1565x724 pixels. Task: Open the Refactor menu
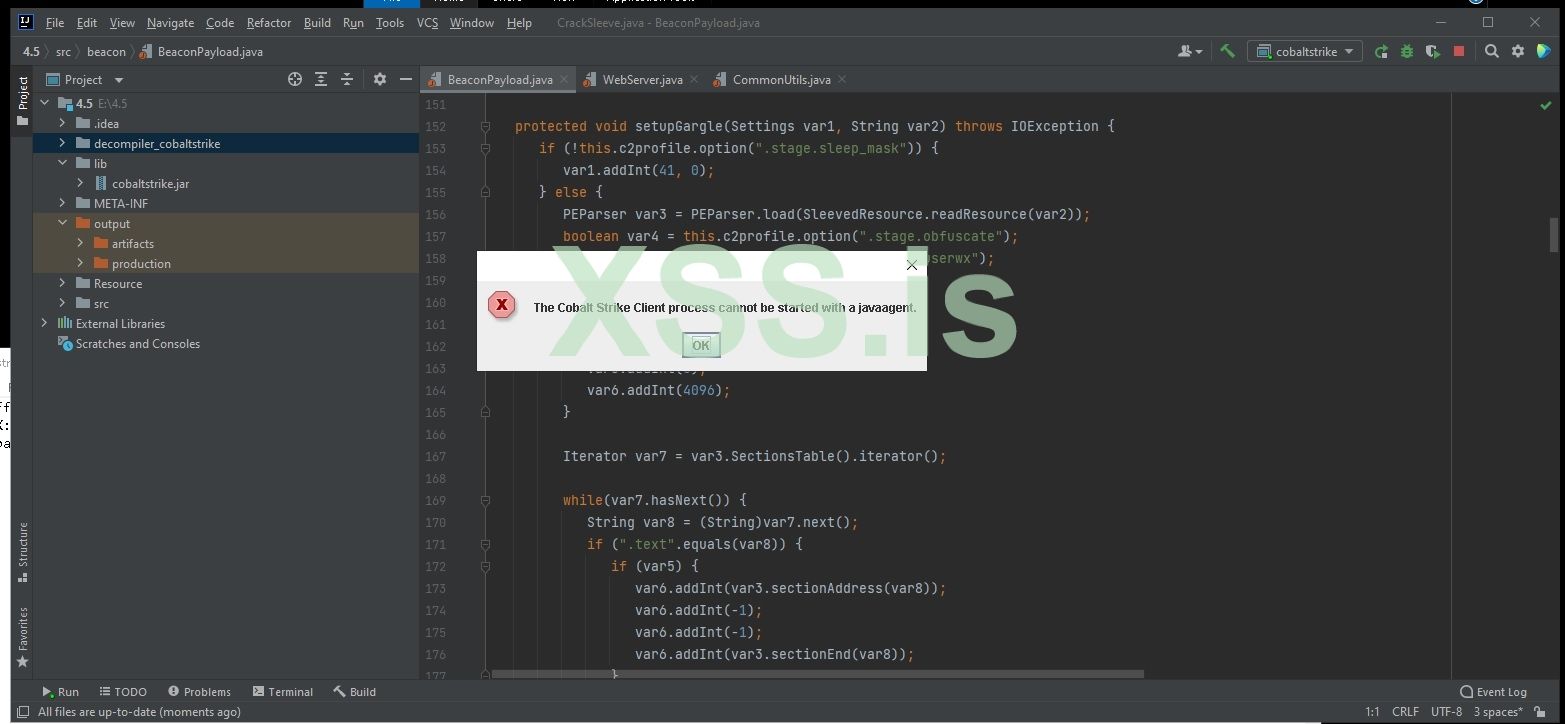tap(269, 23)
